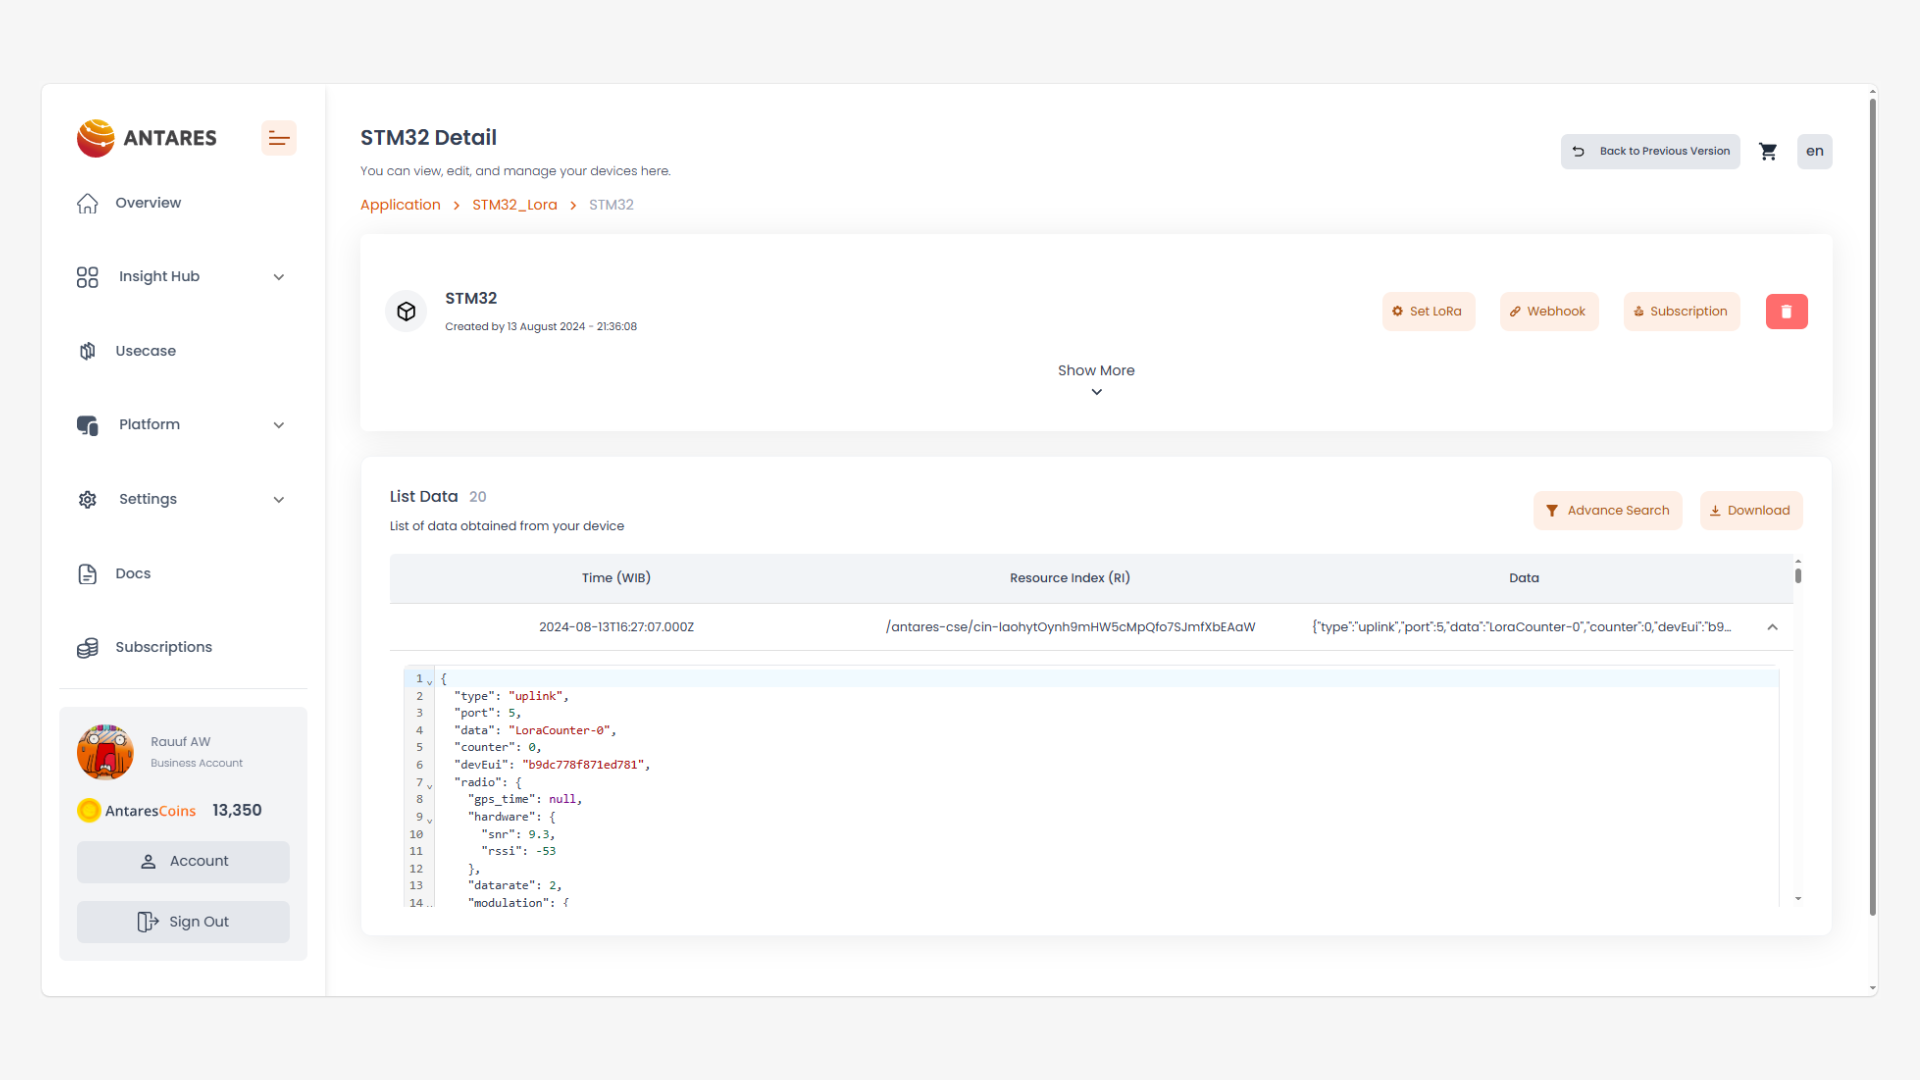Open the shopping cart icon
The height and width of the screenshot is (1080, 1920).
point(1768,151)
